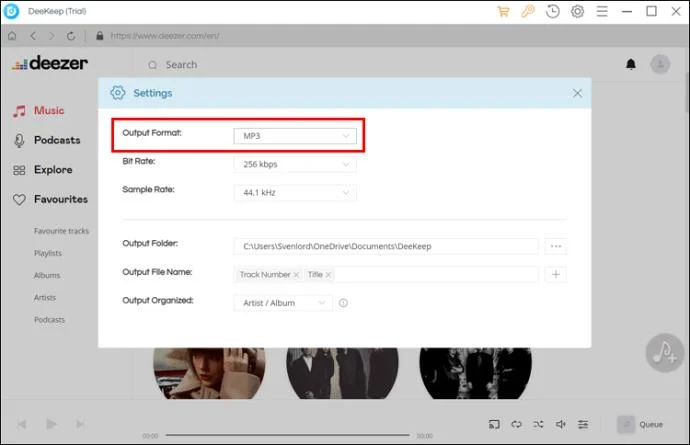The height and width of the screenshot is (445, 690).
Task: Click the info icon beside Output Organized
Action: click(x=343, y=303)
